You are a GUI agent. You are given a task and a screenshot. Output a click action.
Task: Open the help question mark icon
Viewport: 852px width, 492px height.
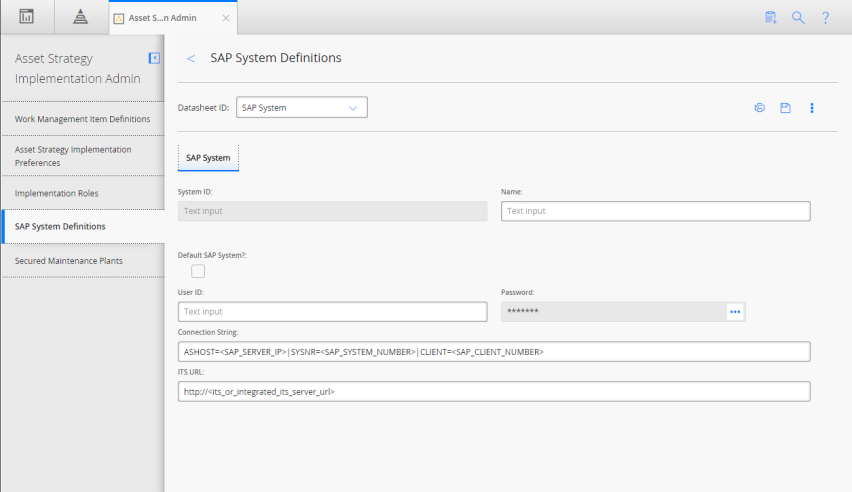(x=825, y=17)
